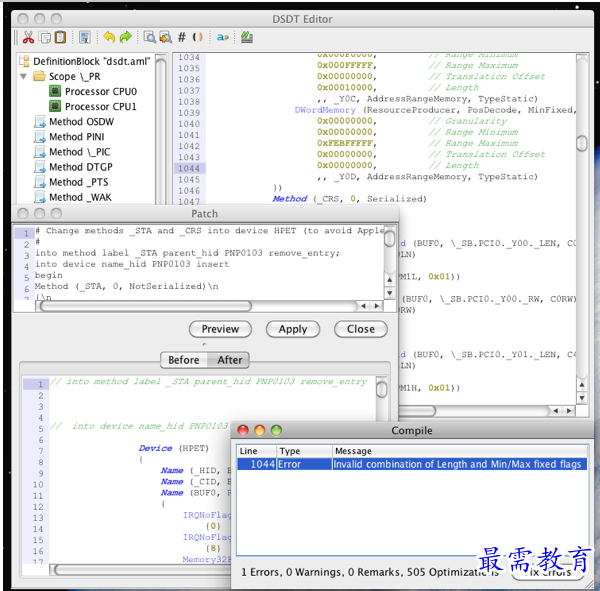The width and height of the screenshot is (600, 591).
Task: Click the Type column header
Action: (304, 451)
